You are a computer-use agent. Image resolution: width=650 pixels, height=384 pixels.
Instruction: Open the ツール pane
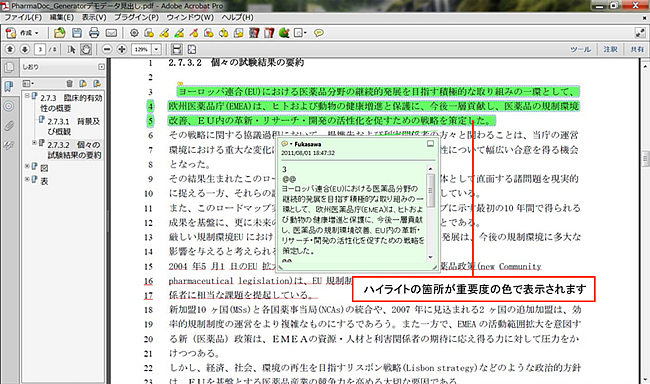(x=580, y=49)
